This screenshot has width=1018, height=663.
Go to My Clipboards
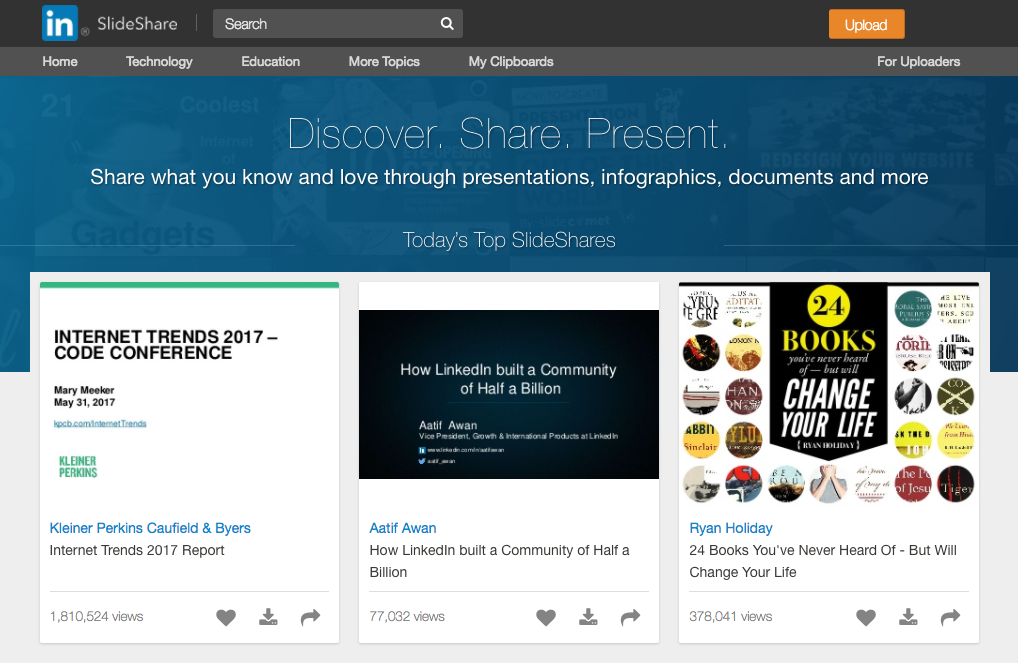coord(511,62)
